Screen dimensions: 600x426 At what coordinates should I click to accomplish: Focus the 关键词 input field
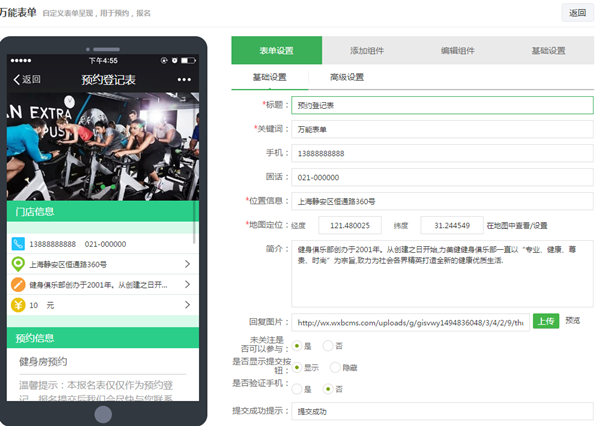coord(442,129)
